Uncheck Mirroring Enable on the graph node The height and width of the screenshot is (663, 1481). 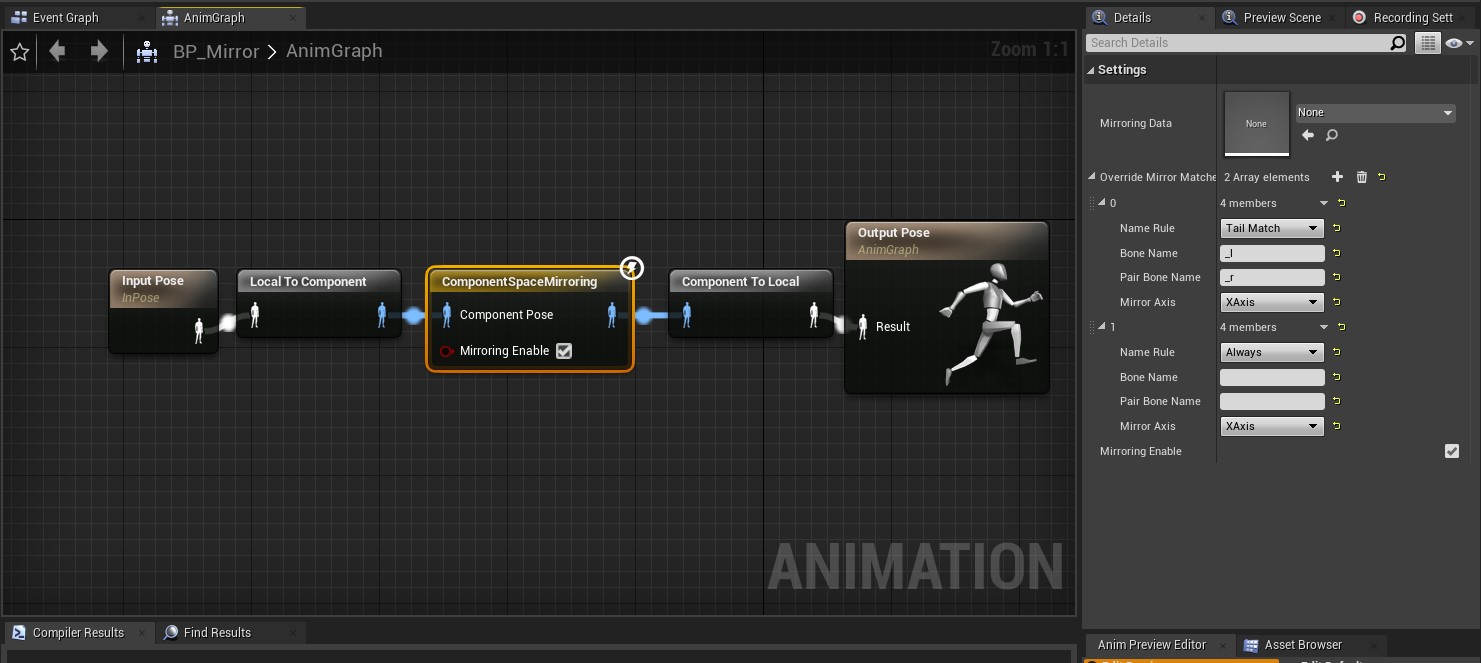tap(564, 351)
